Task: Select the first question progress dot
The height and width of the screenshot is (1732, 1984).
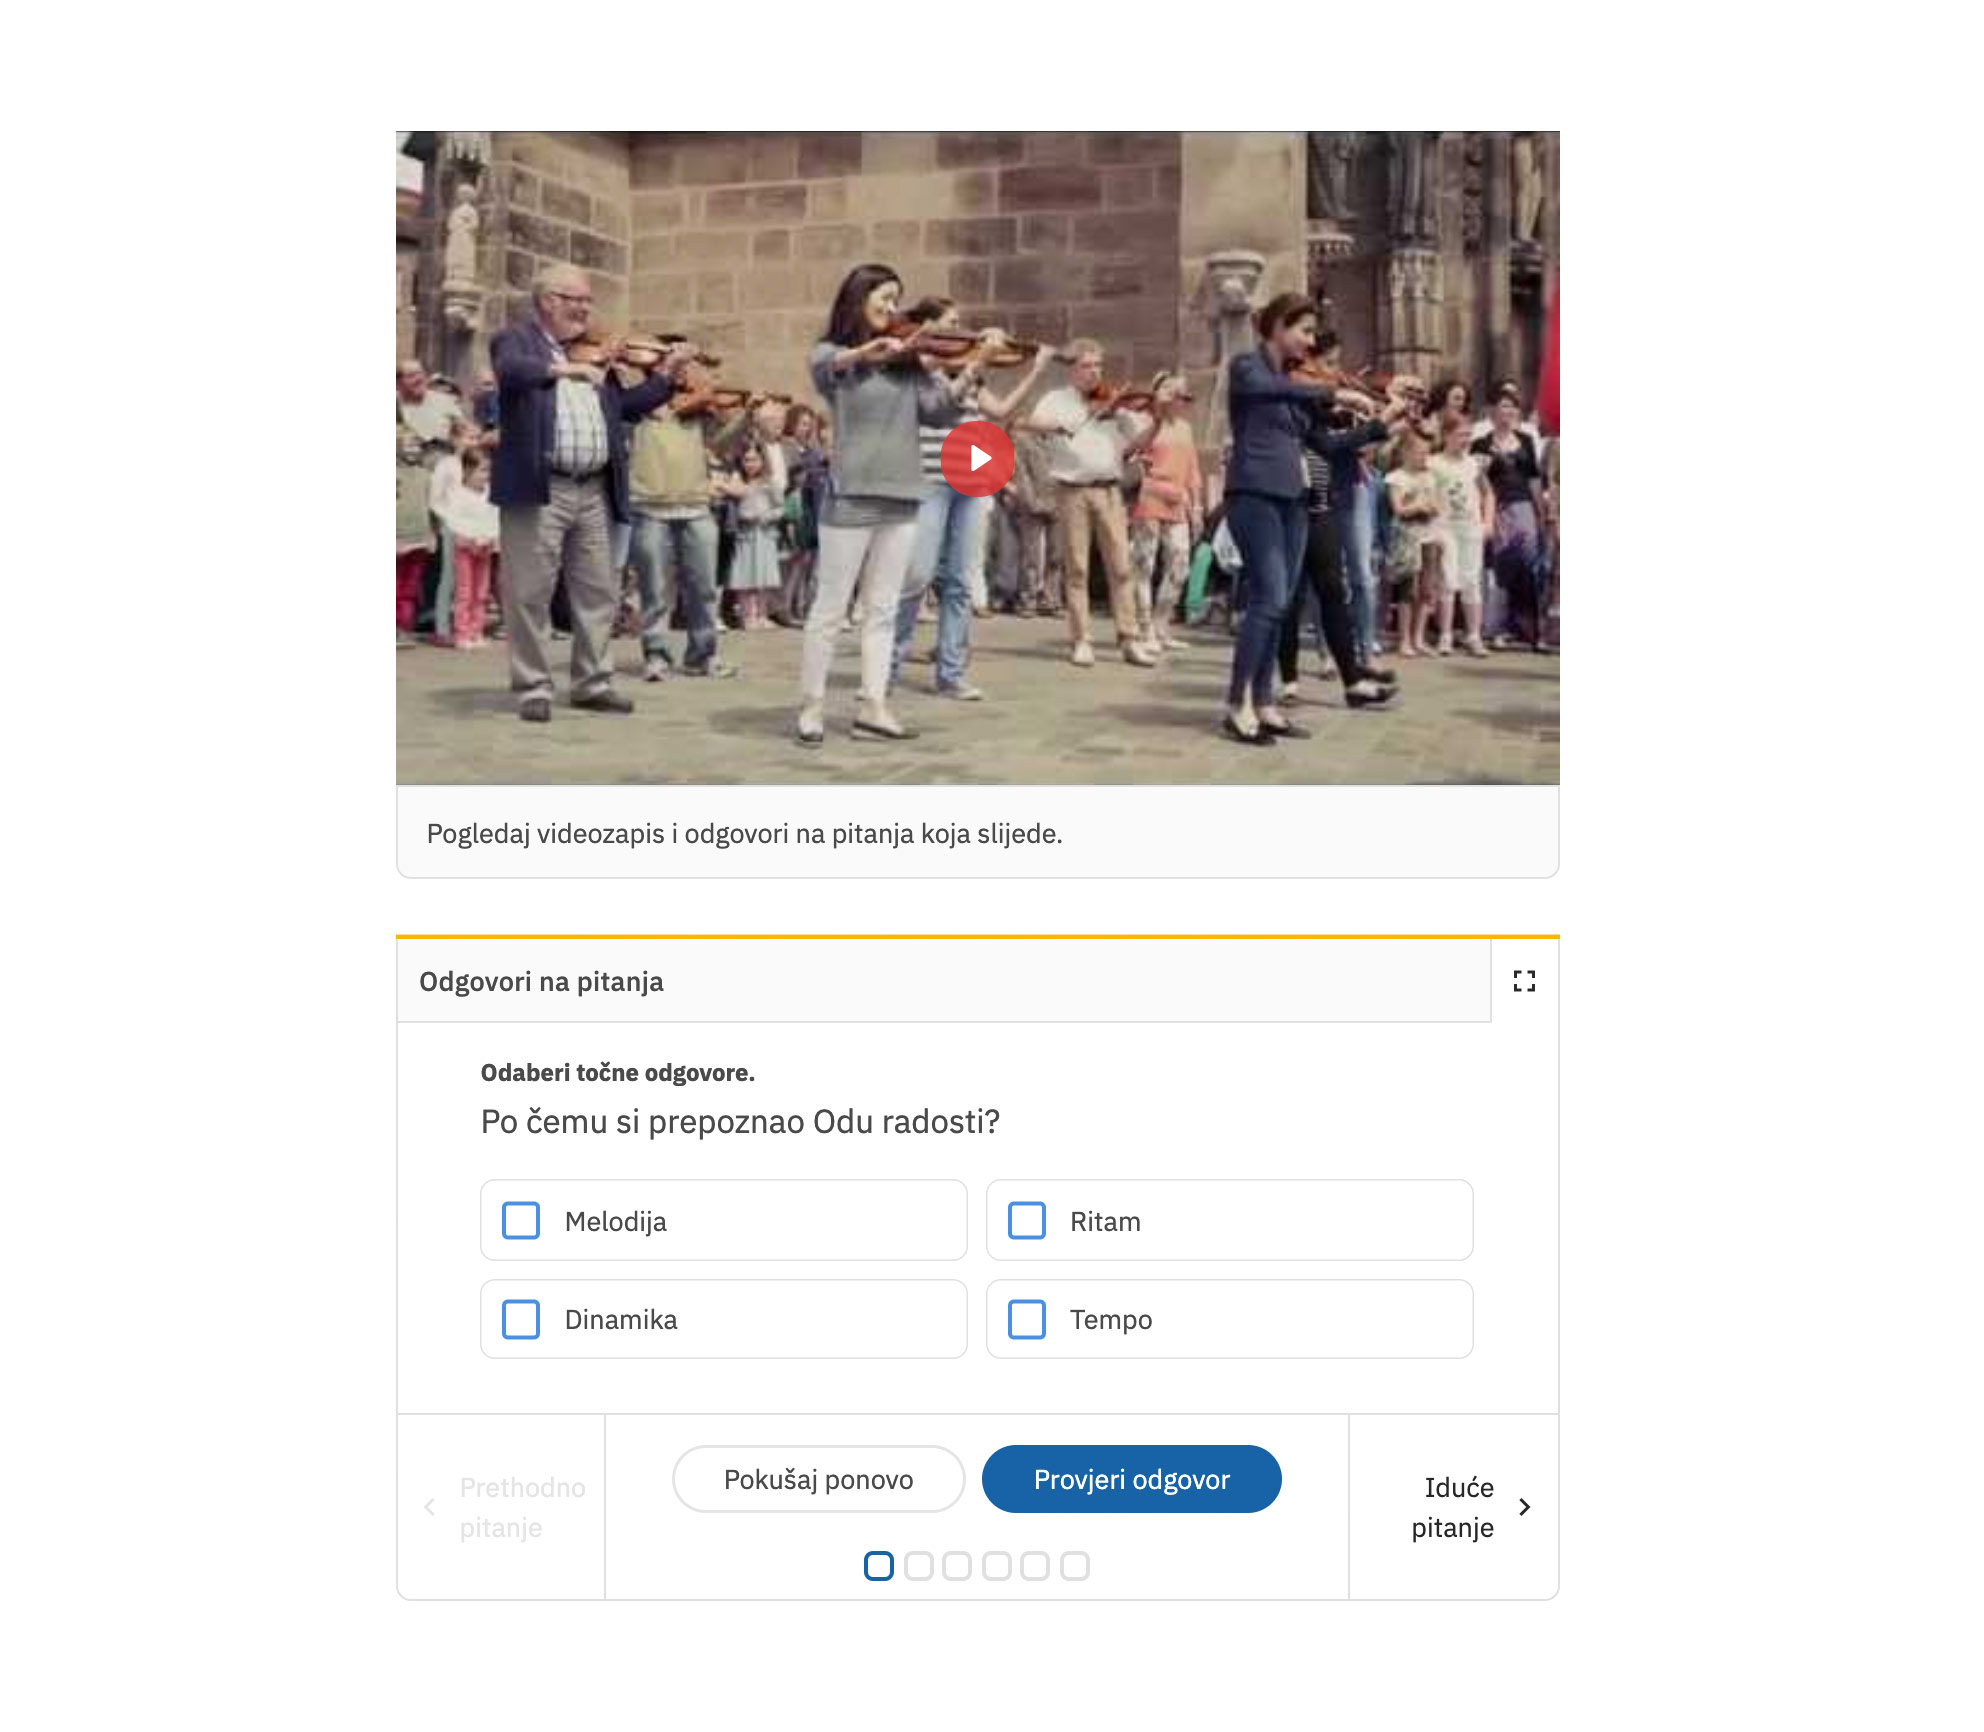Action: [x=879, y=1566]
